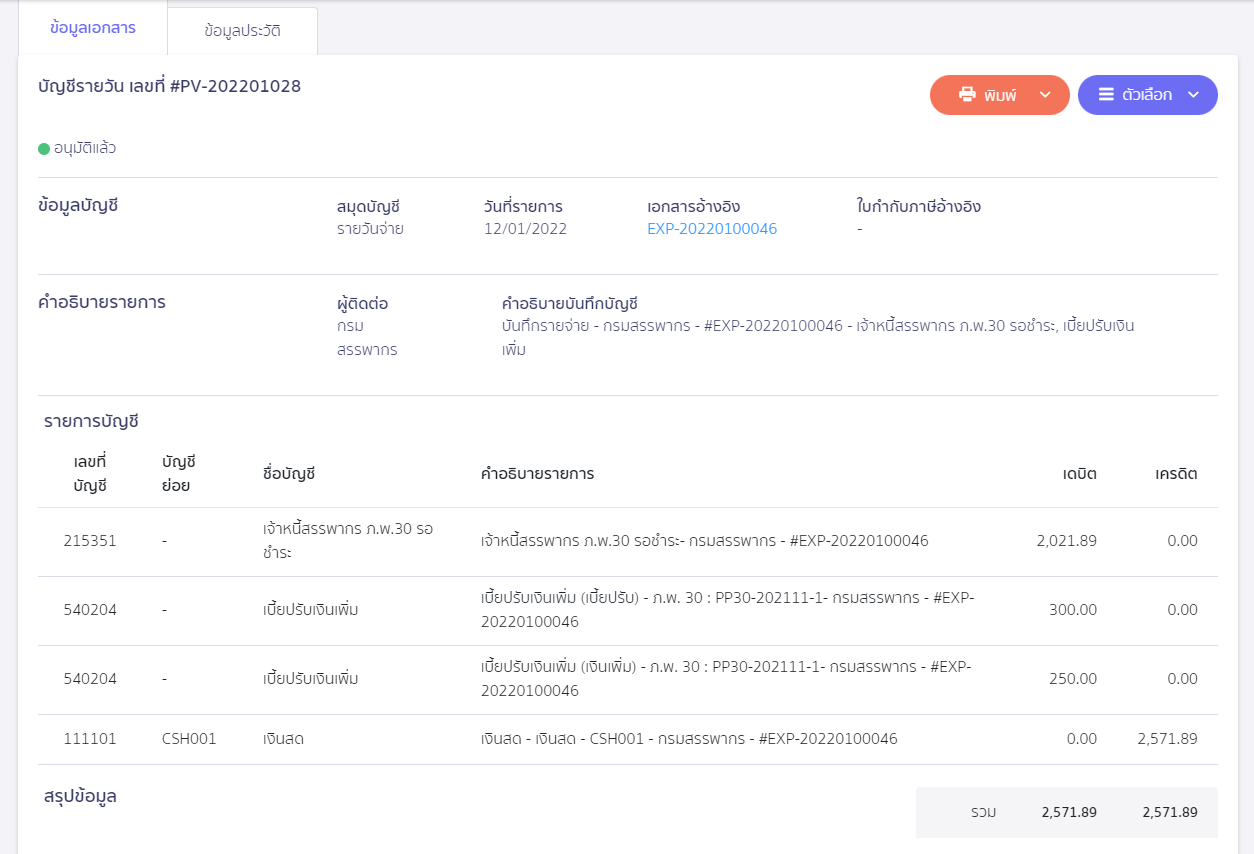
Task: Click the printer icon on the พิมพ์ button
Action: point(967,95)
